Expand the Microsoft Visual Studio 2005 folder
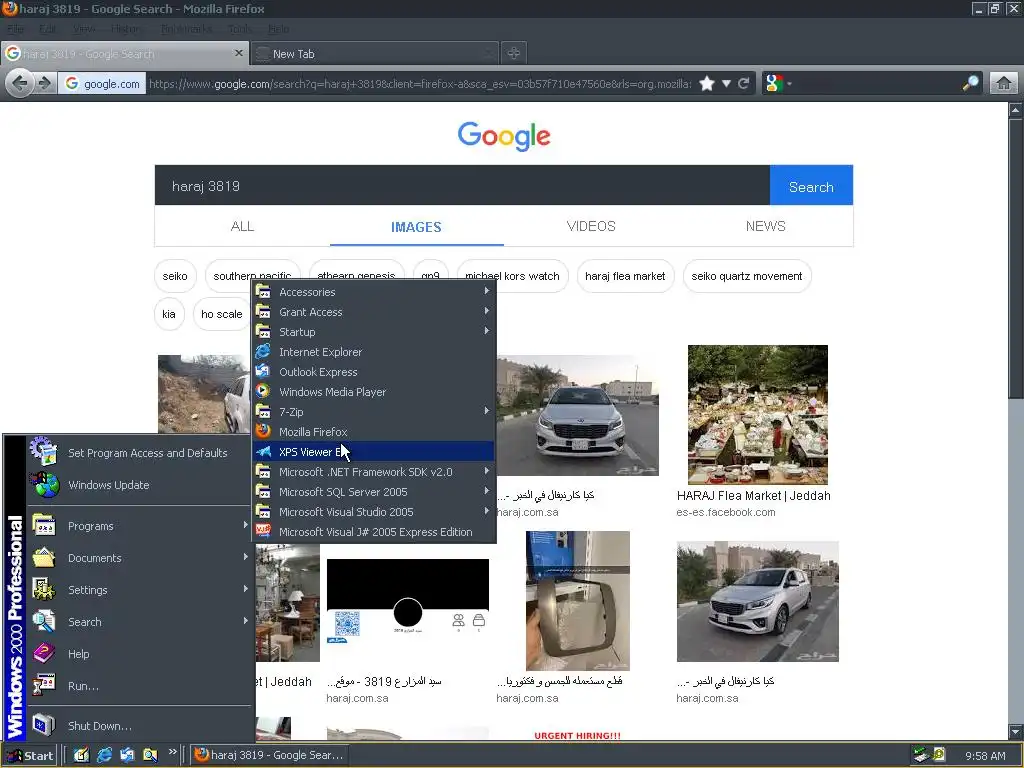The image size is (1024, 768). tap(374, 512)
